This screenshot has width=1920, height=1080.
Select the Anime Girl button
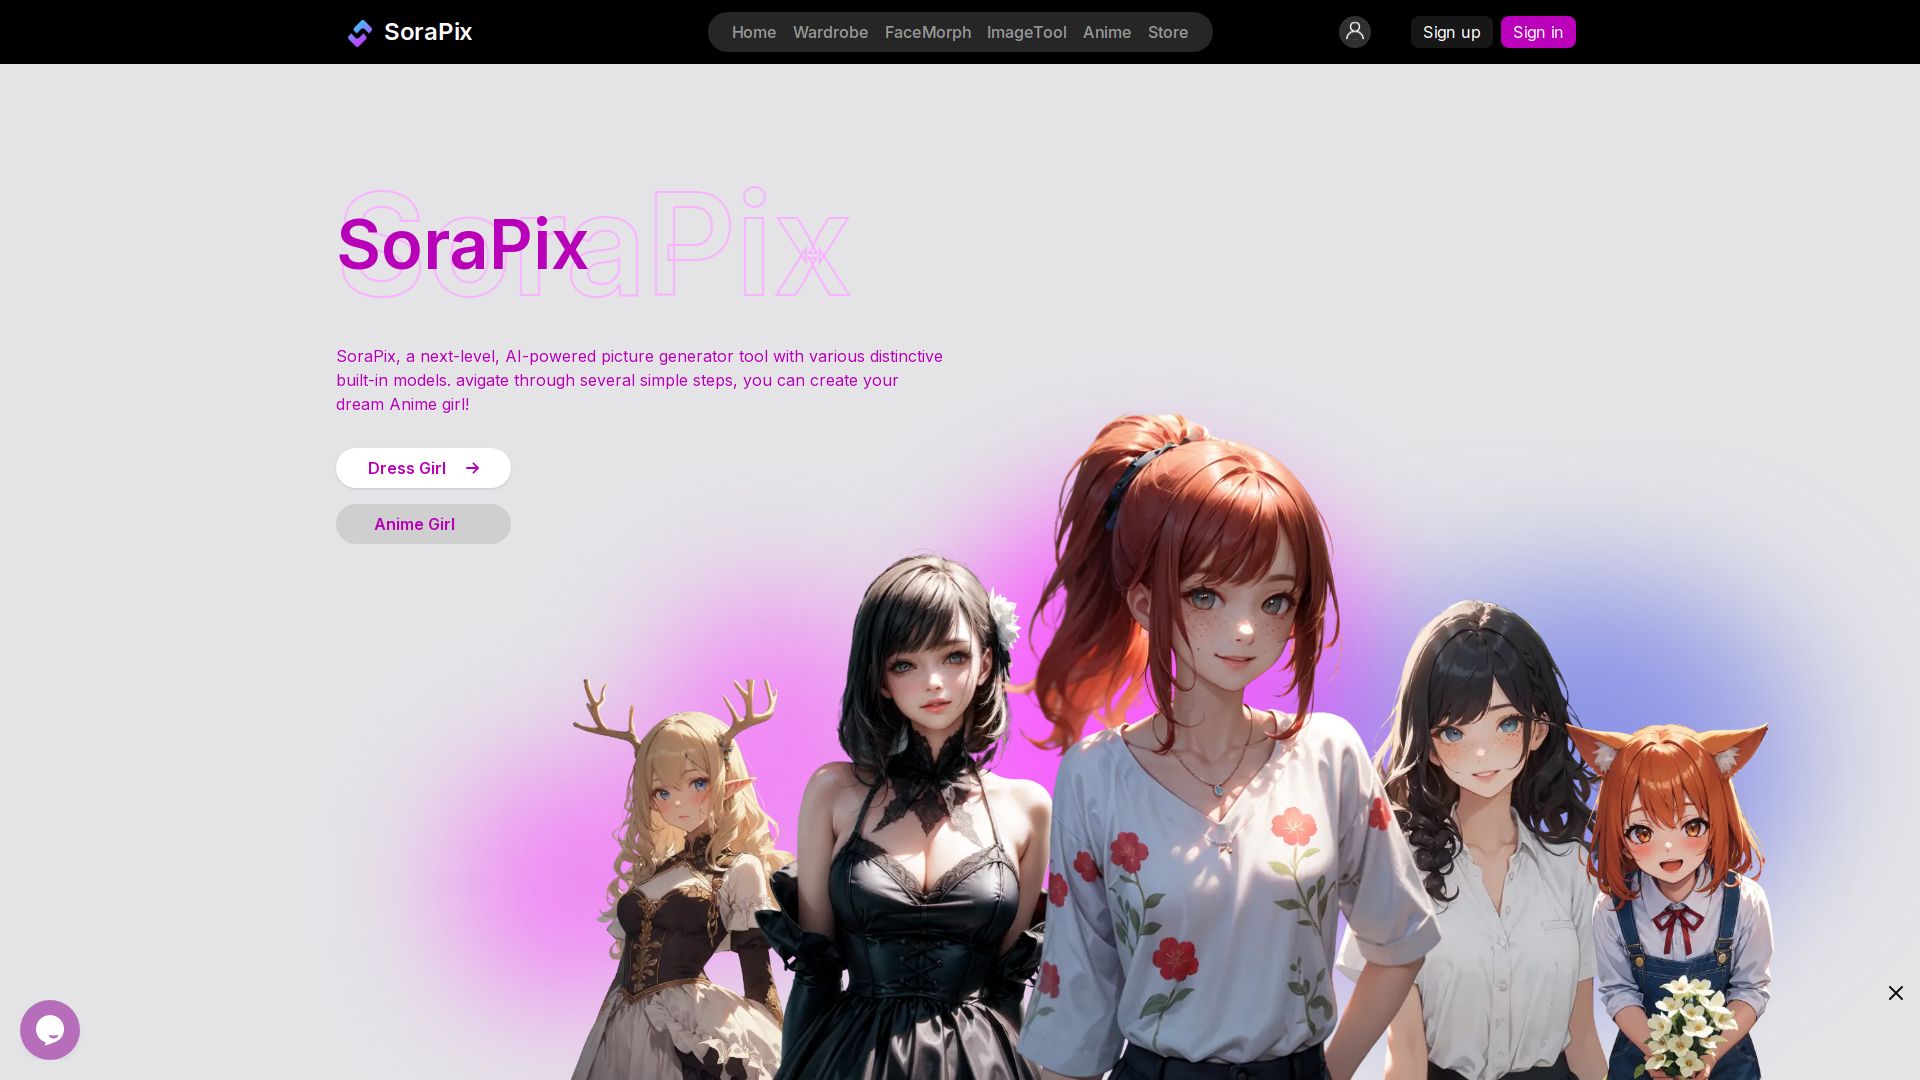[x=414, y=524]
